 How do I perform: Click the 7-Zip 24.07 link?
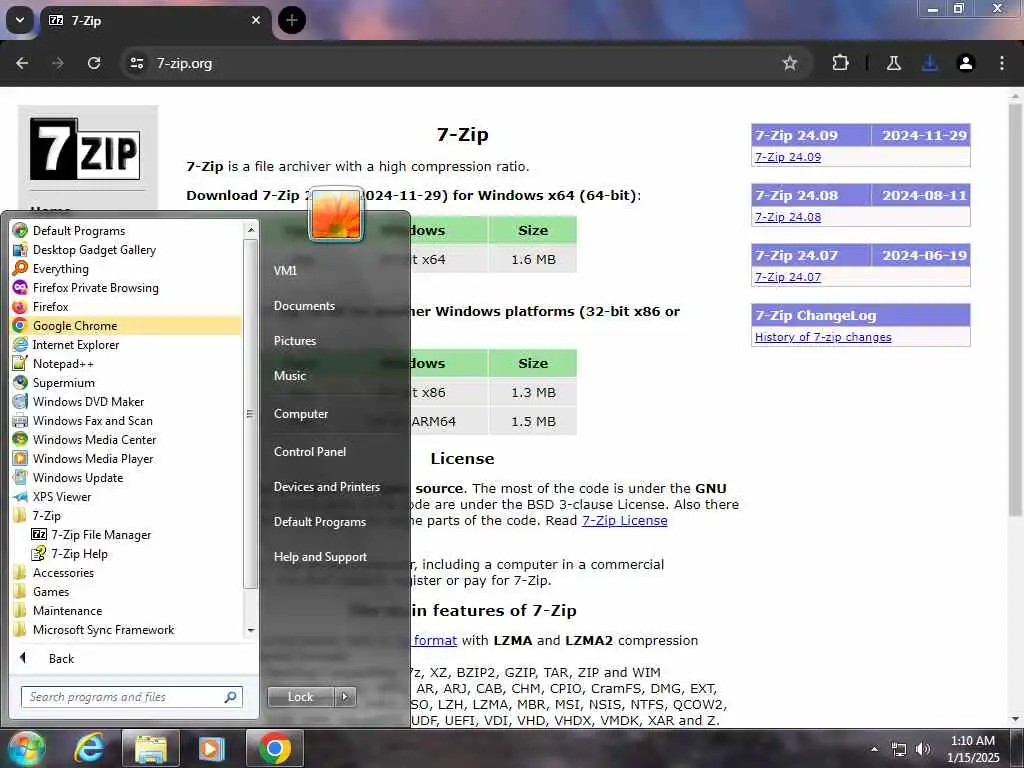788,278
